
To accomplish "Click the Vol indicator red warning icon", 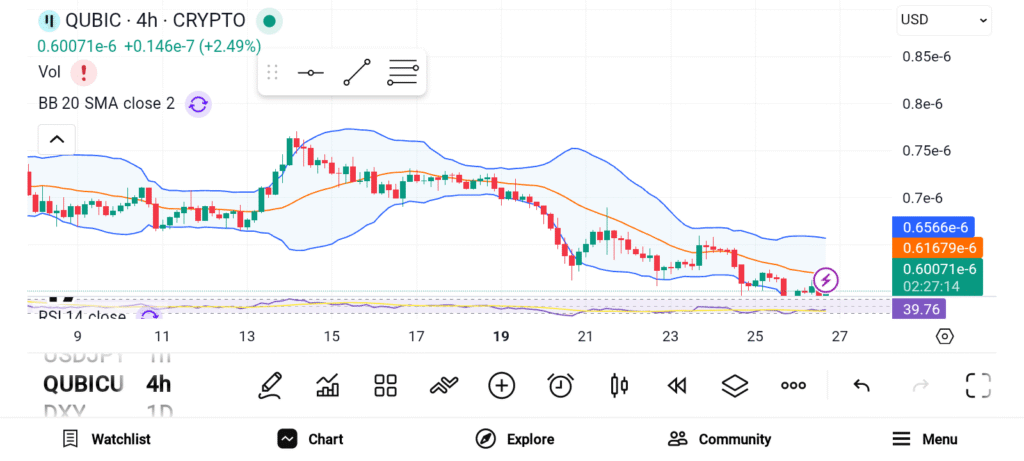I will [84, 72].
